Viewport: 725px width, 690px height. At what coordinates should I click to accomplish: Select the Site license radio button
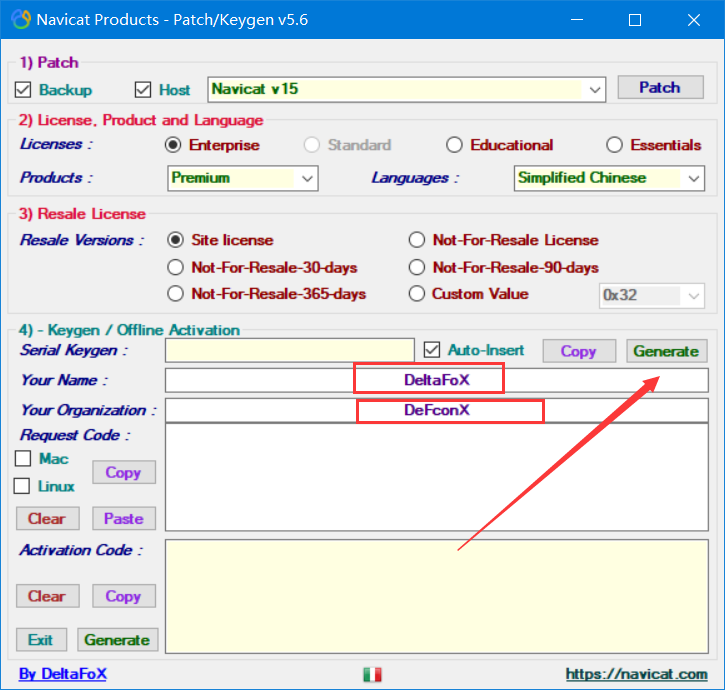(175, 240)
